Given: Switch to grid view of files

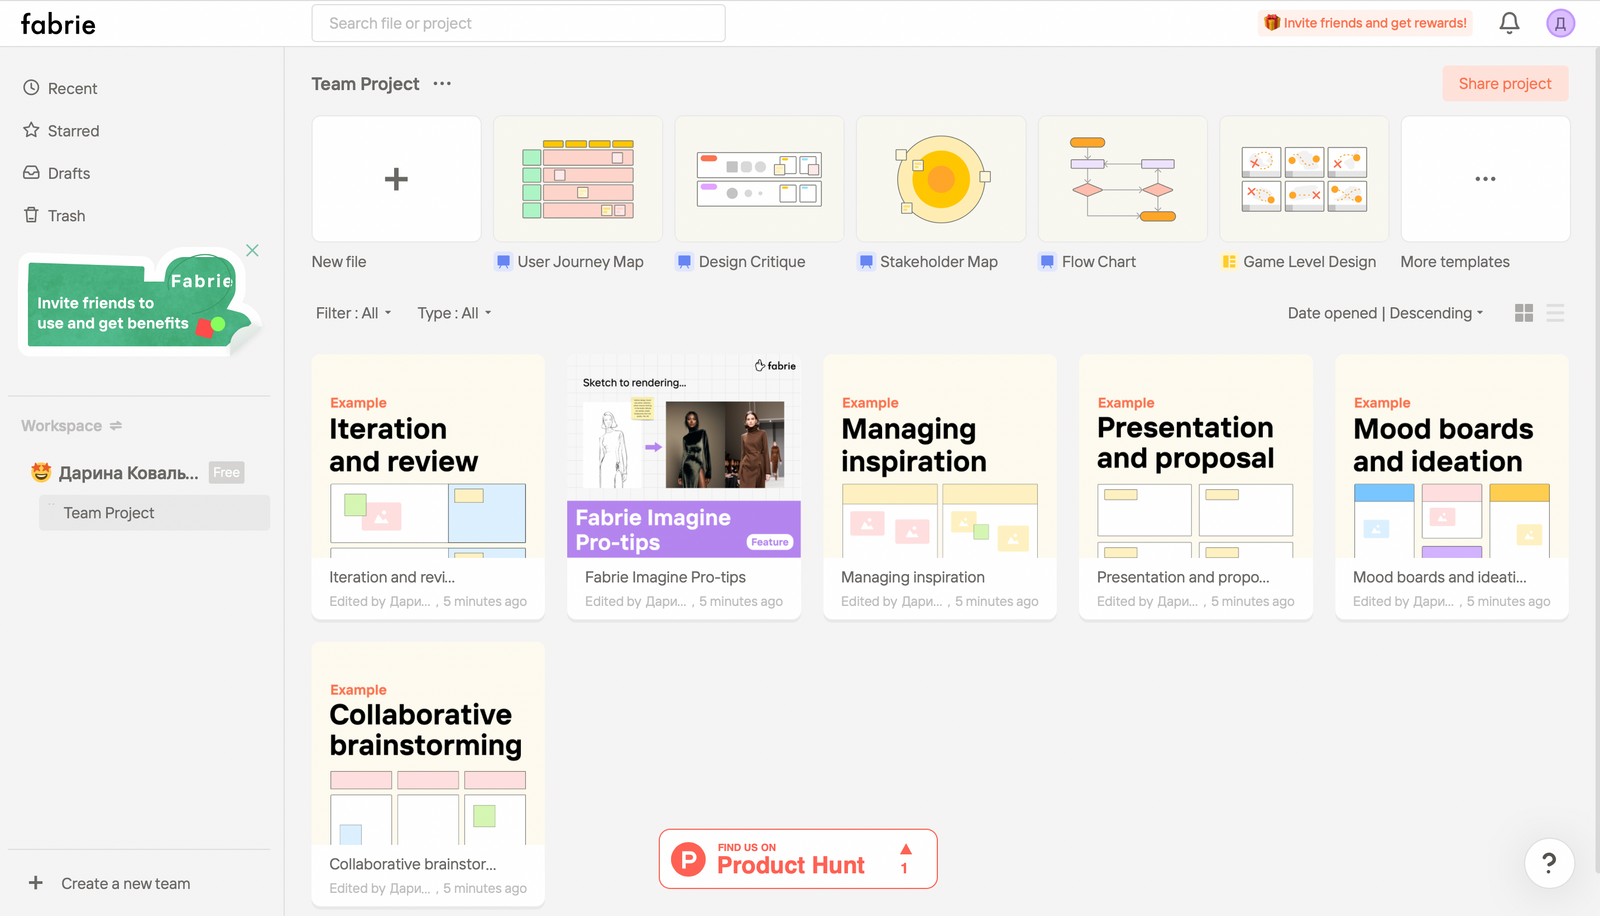Looking at the screenshot, I should (1523, 313).
